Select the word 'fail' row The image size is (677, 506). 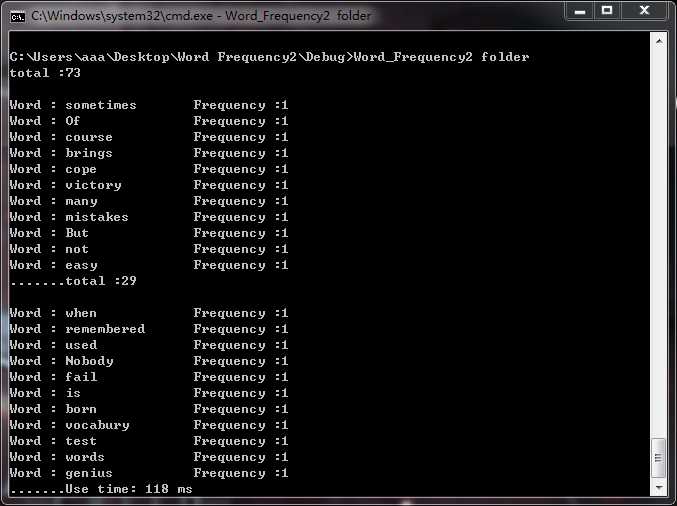(149, 377)
